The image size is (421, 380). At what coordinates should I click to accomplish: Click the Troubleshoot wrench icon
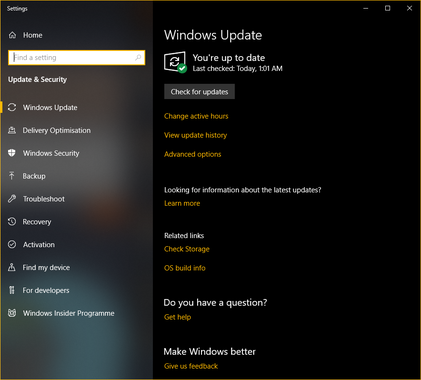coord(12,199)
